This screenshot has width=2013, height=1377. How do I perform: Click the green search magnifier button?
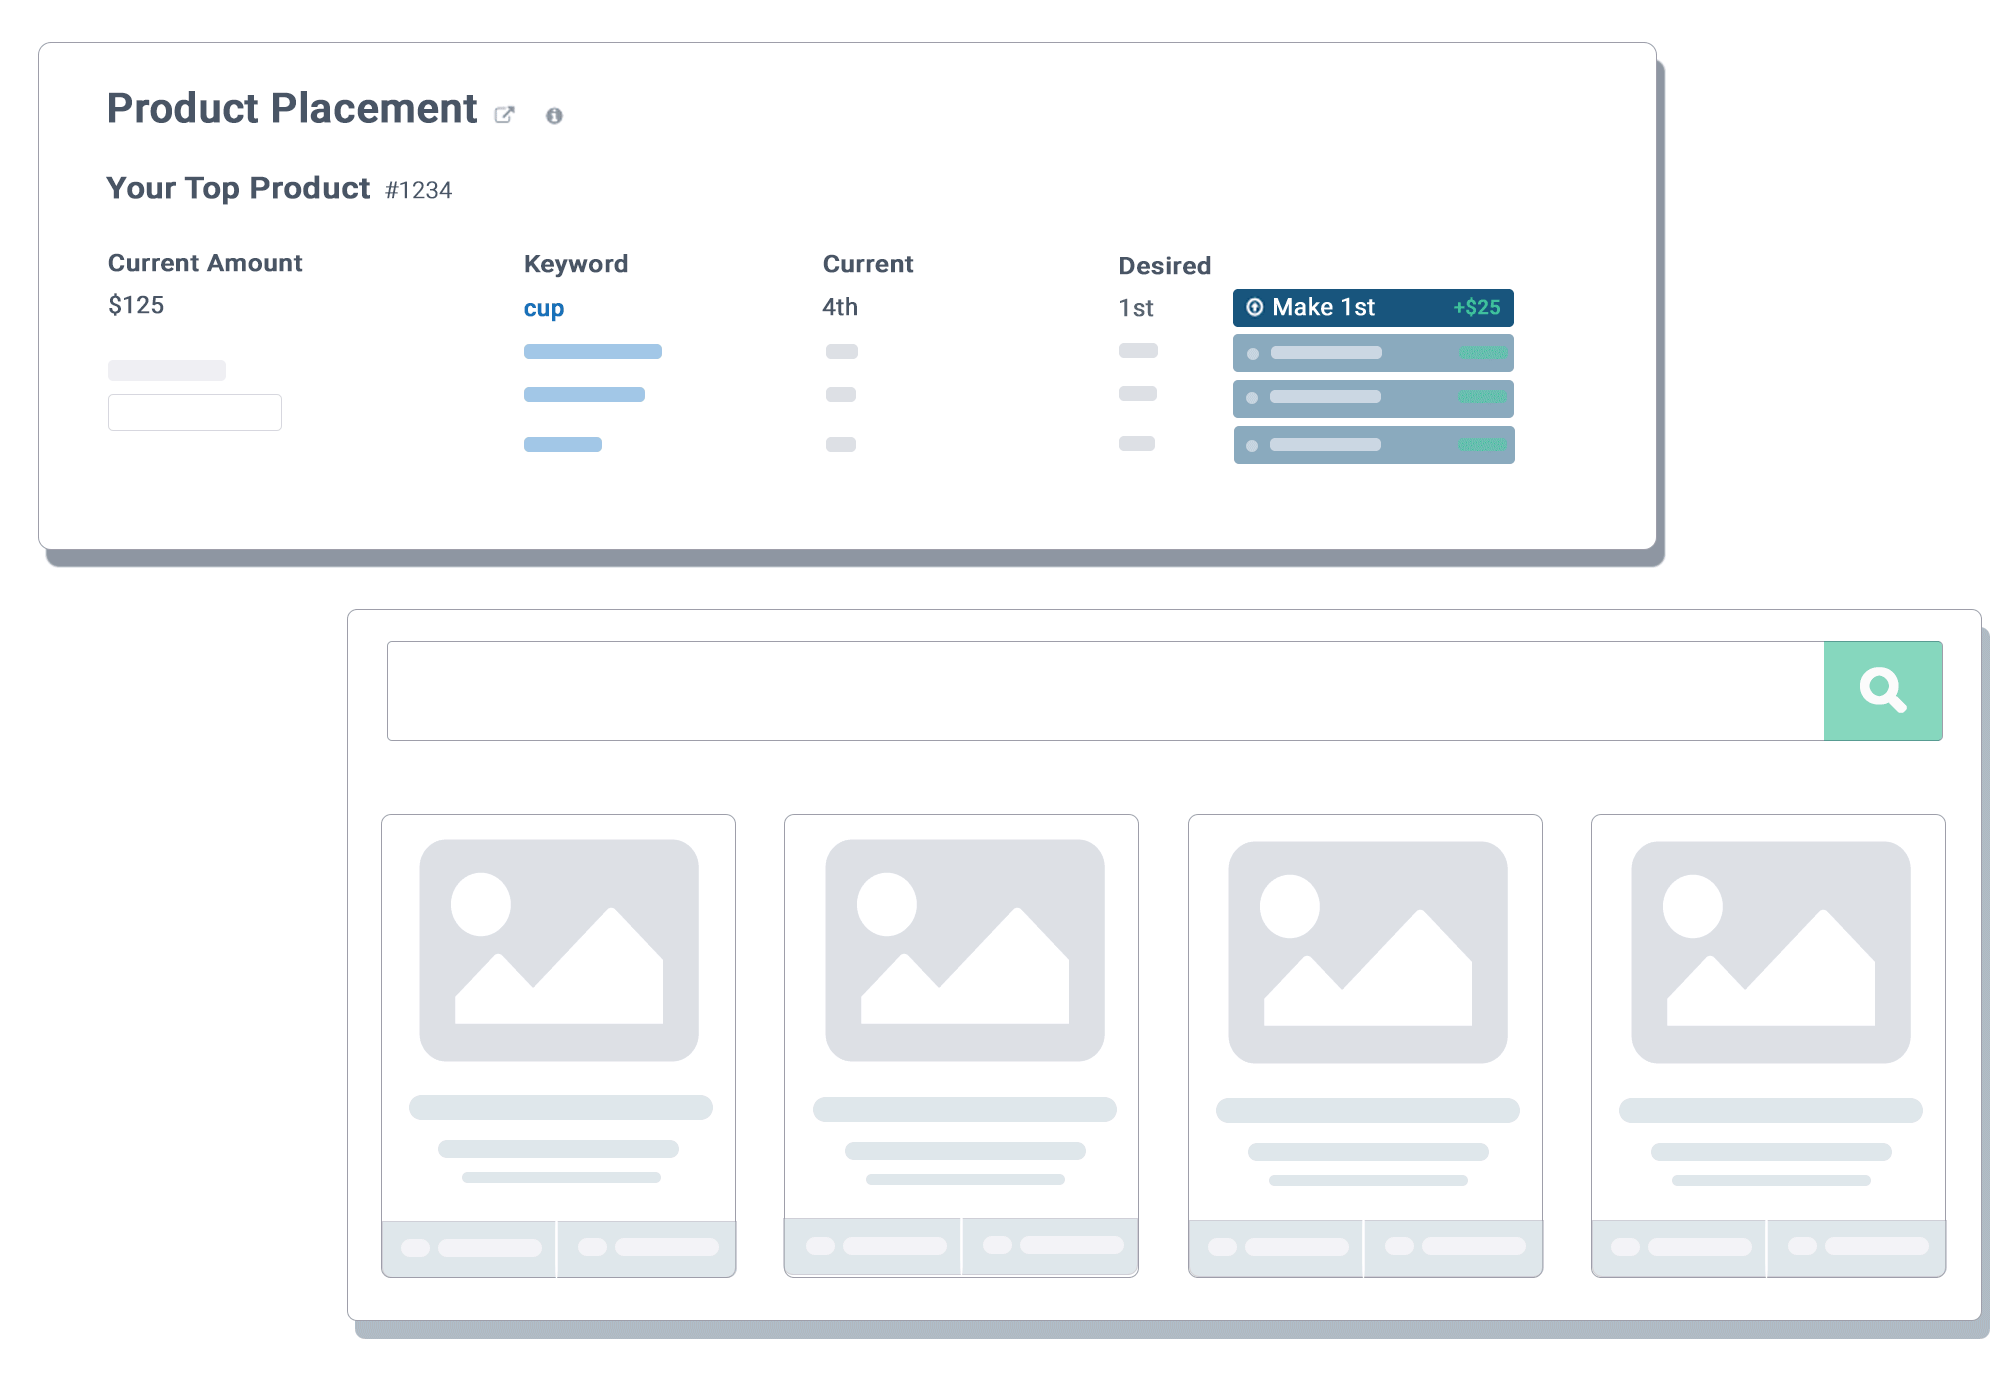(x=1882, y=691)
